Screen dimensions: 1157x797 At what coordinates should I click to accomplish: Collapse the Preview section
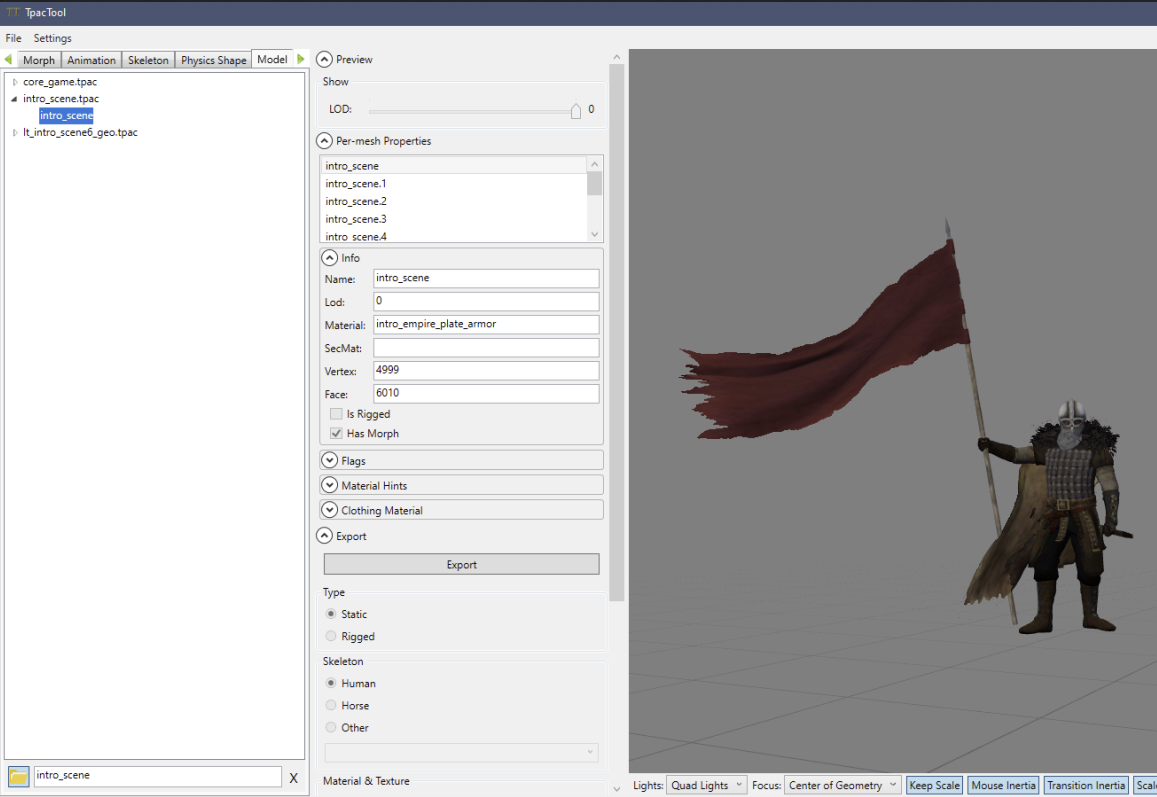(324, 60)
